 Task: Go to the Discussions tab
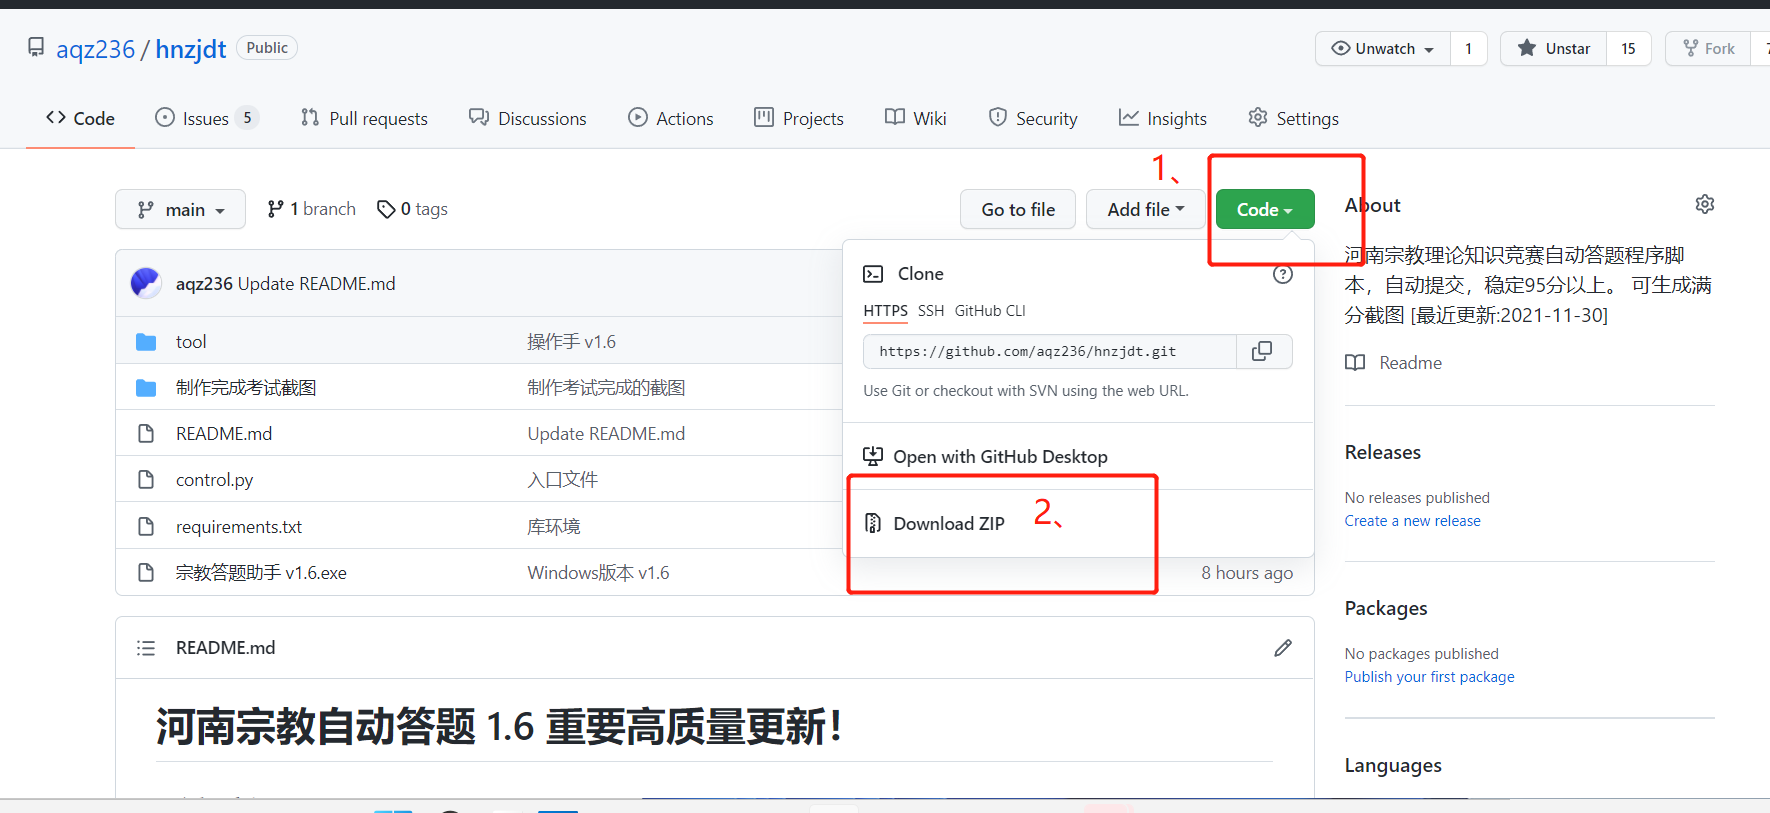click(528, 118)
